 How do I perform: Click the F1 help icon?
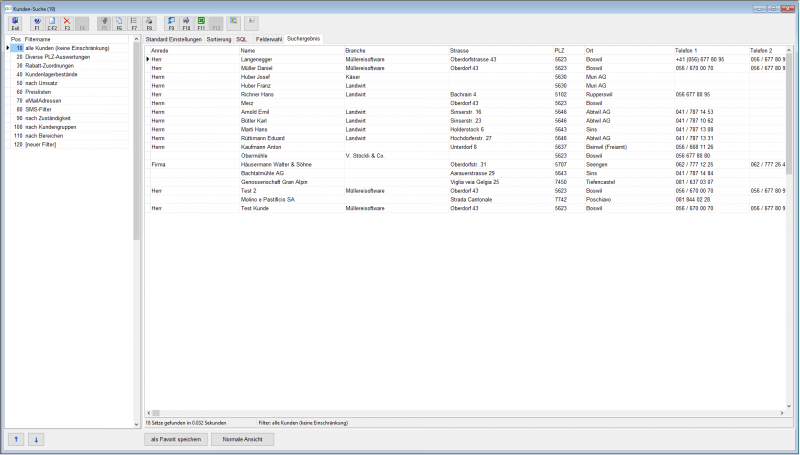(x=37, y=23)
